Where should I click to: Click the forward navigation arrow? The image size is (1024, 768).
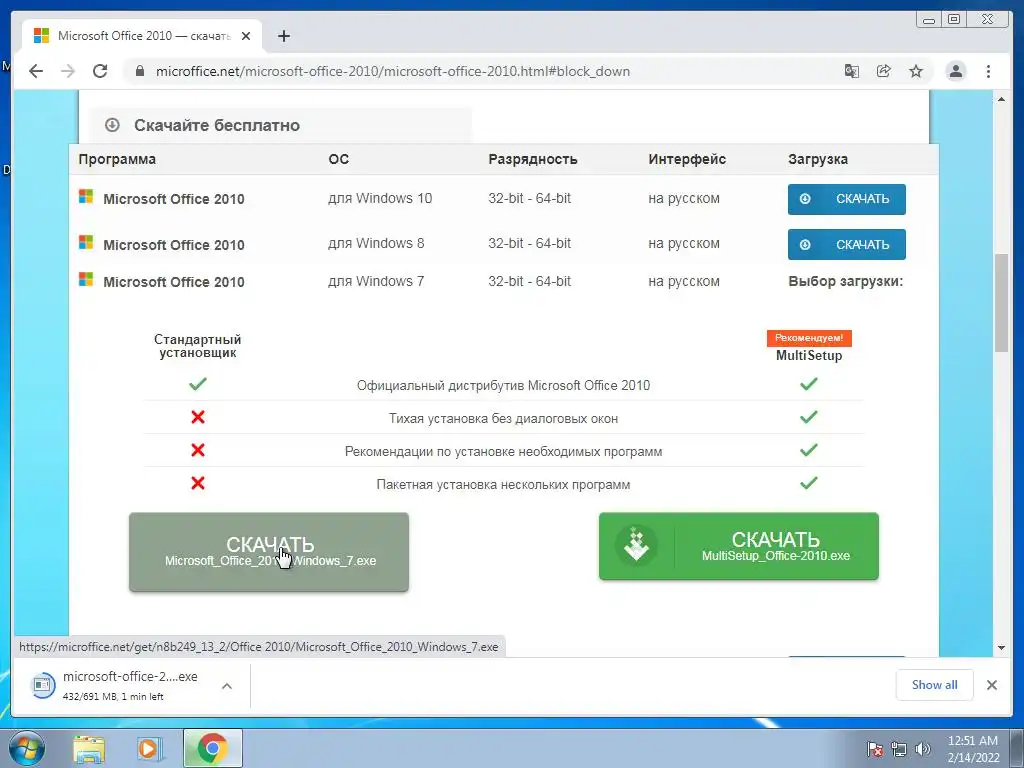click(68, 71)
